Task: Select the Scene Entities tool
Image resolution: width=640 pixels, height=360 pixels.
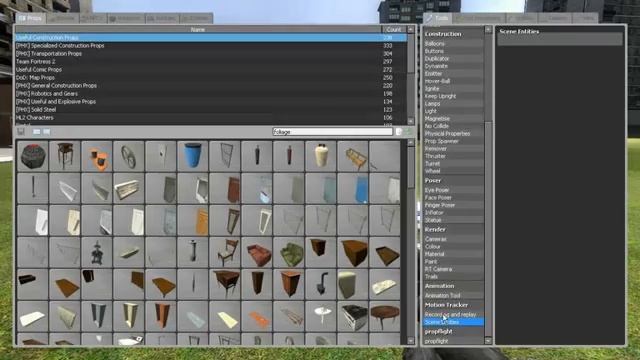Action: click(x=453, y=322)
